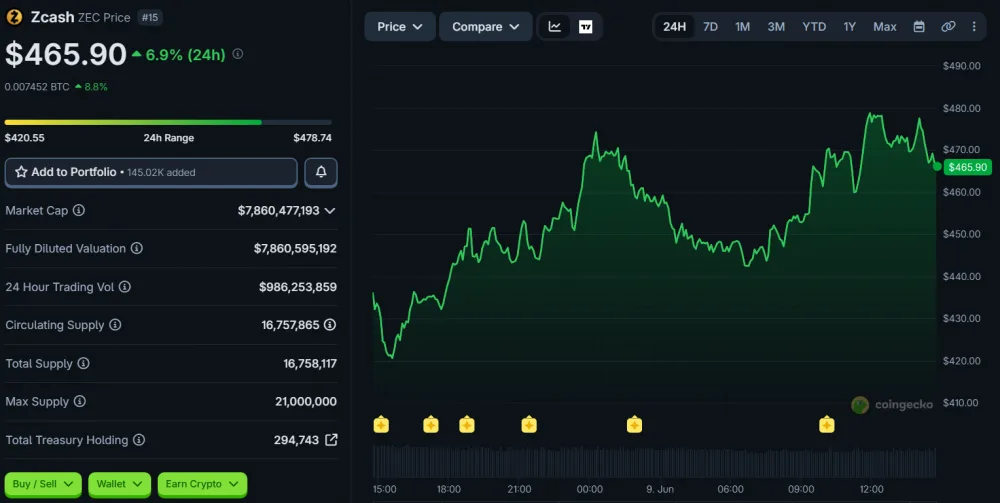Open the Earn Crypto dropdown
The width and height of the screenshot is (1000, 503).
[x=202, y=484]
